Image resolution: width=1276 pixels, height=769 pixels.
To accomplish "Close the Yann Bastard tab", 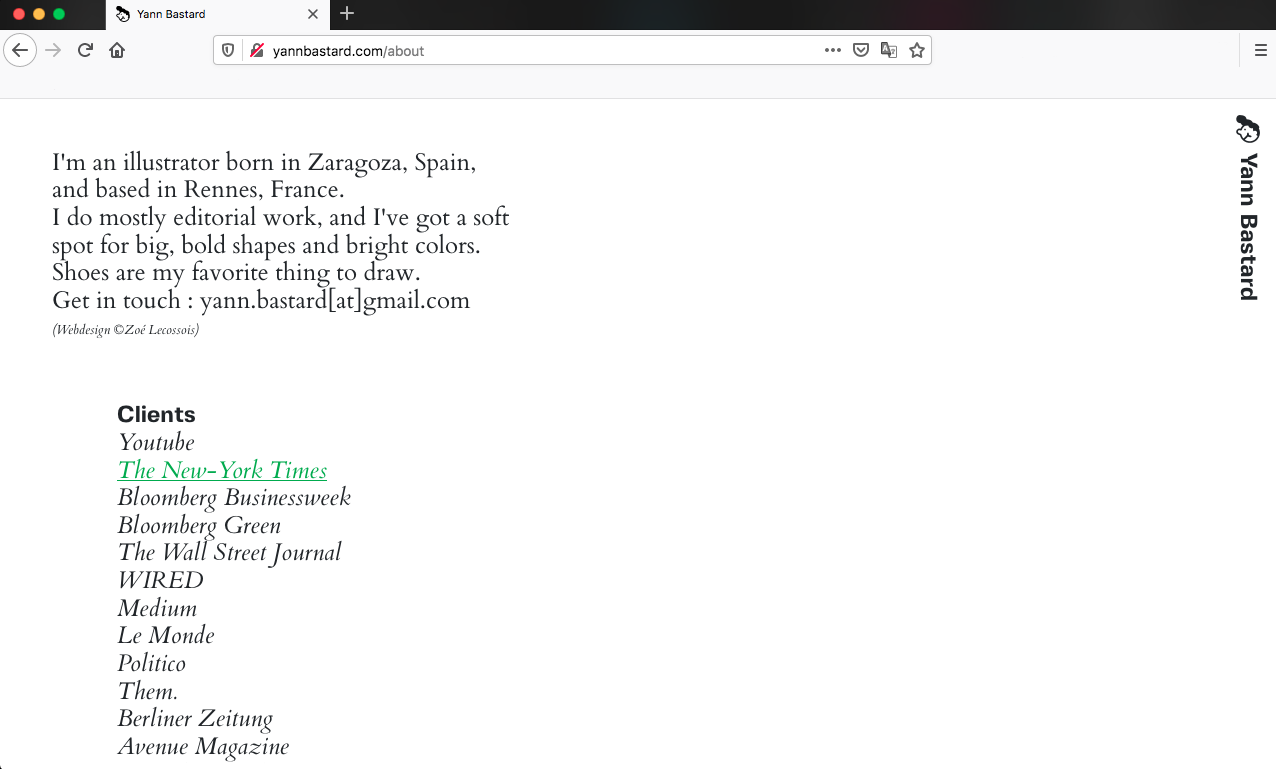I will tap(313, 14).
